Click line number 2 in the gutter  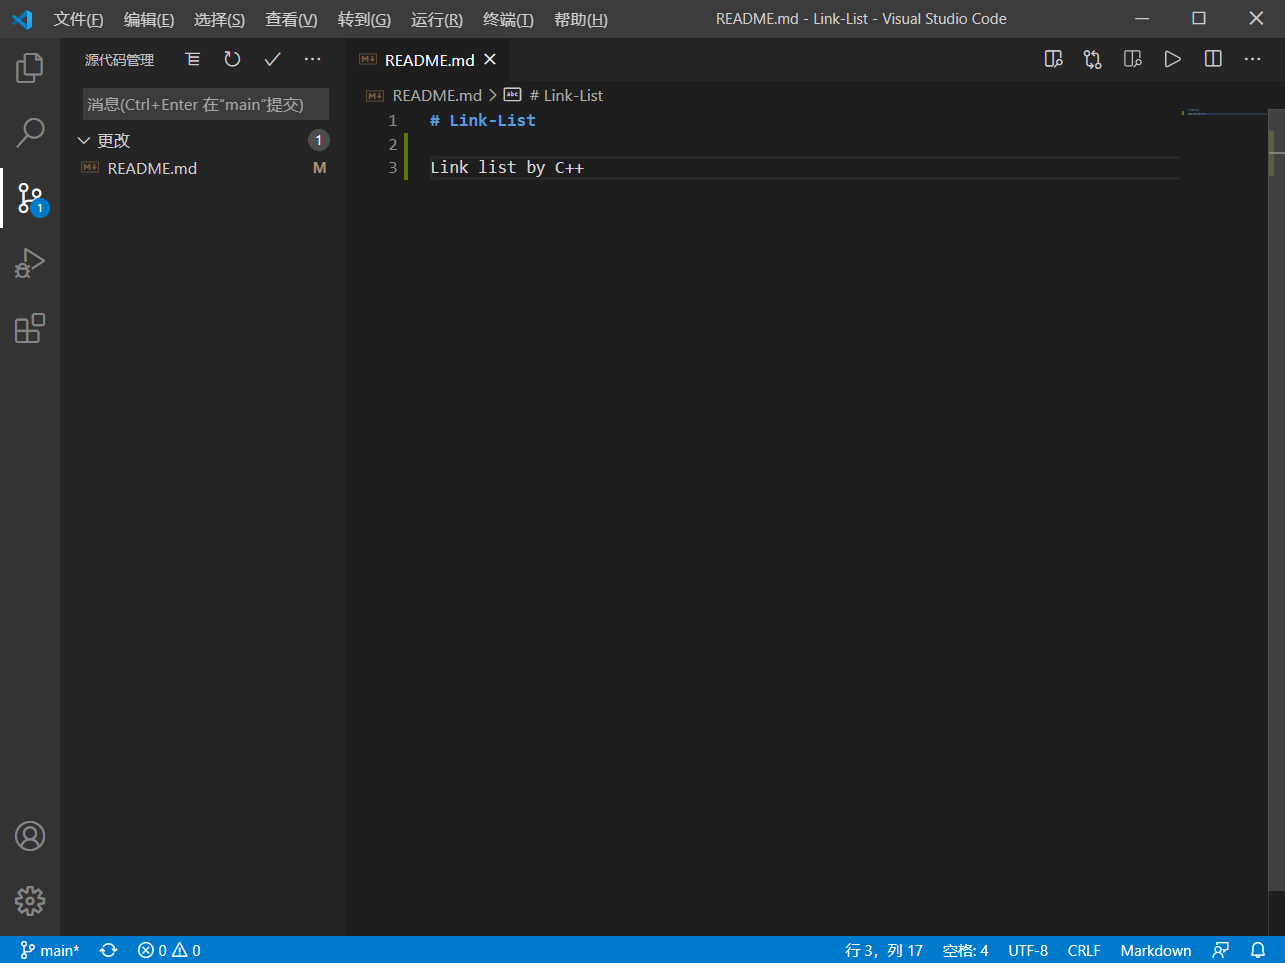pos(393,144)
